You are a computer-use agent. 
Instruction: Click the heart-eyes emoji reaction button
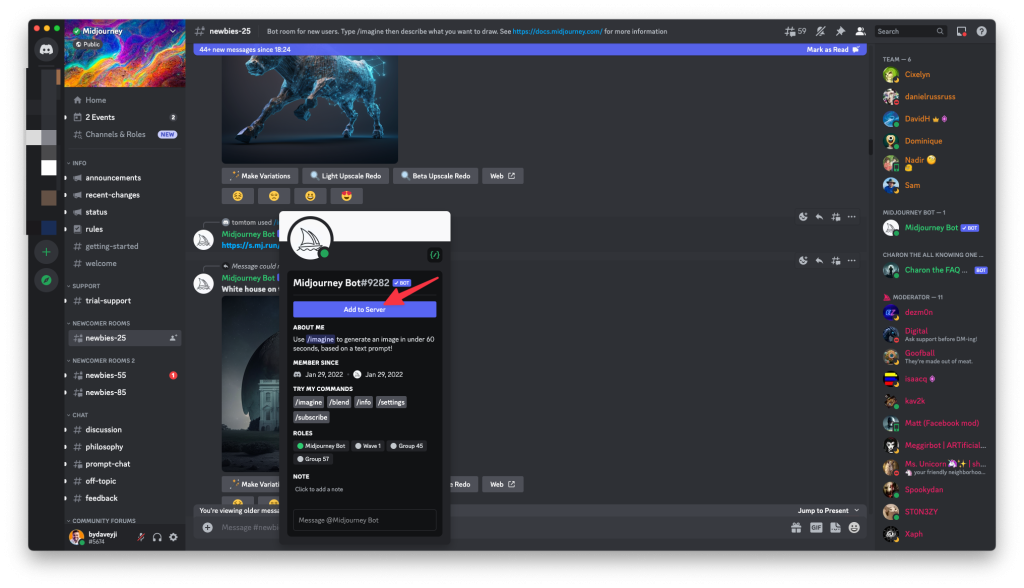click(x=346, y=196)
